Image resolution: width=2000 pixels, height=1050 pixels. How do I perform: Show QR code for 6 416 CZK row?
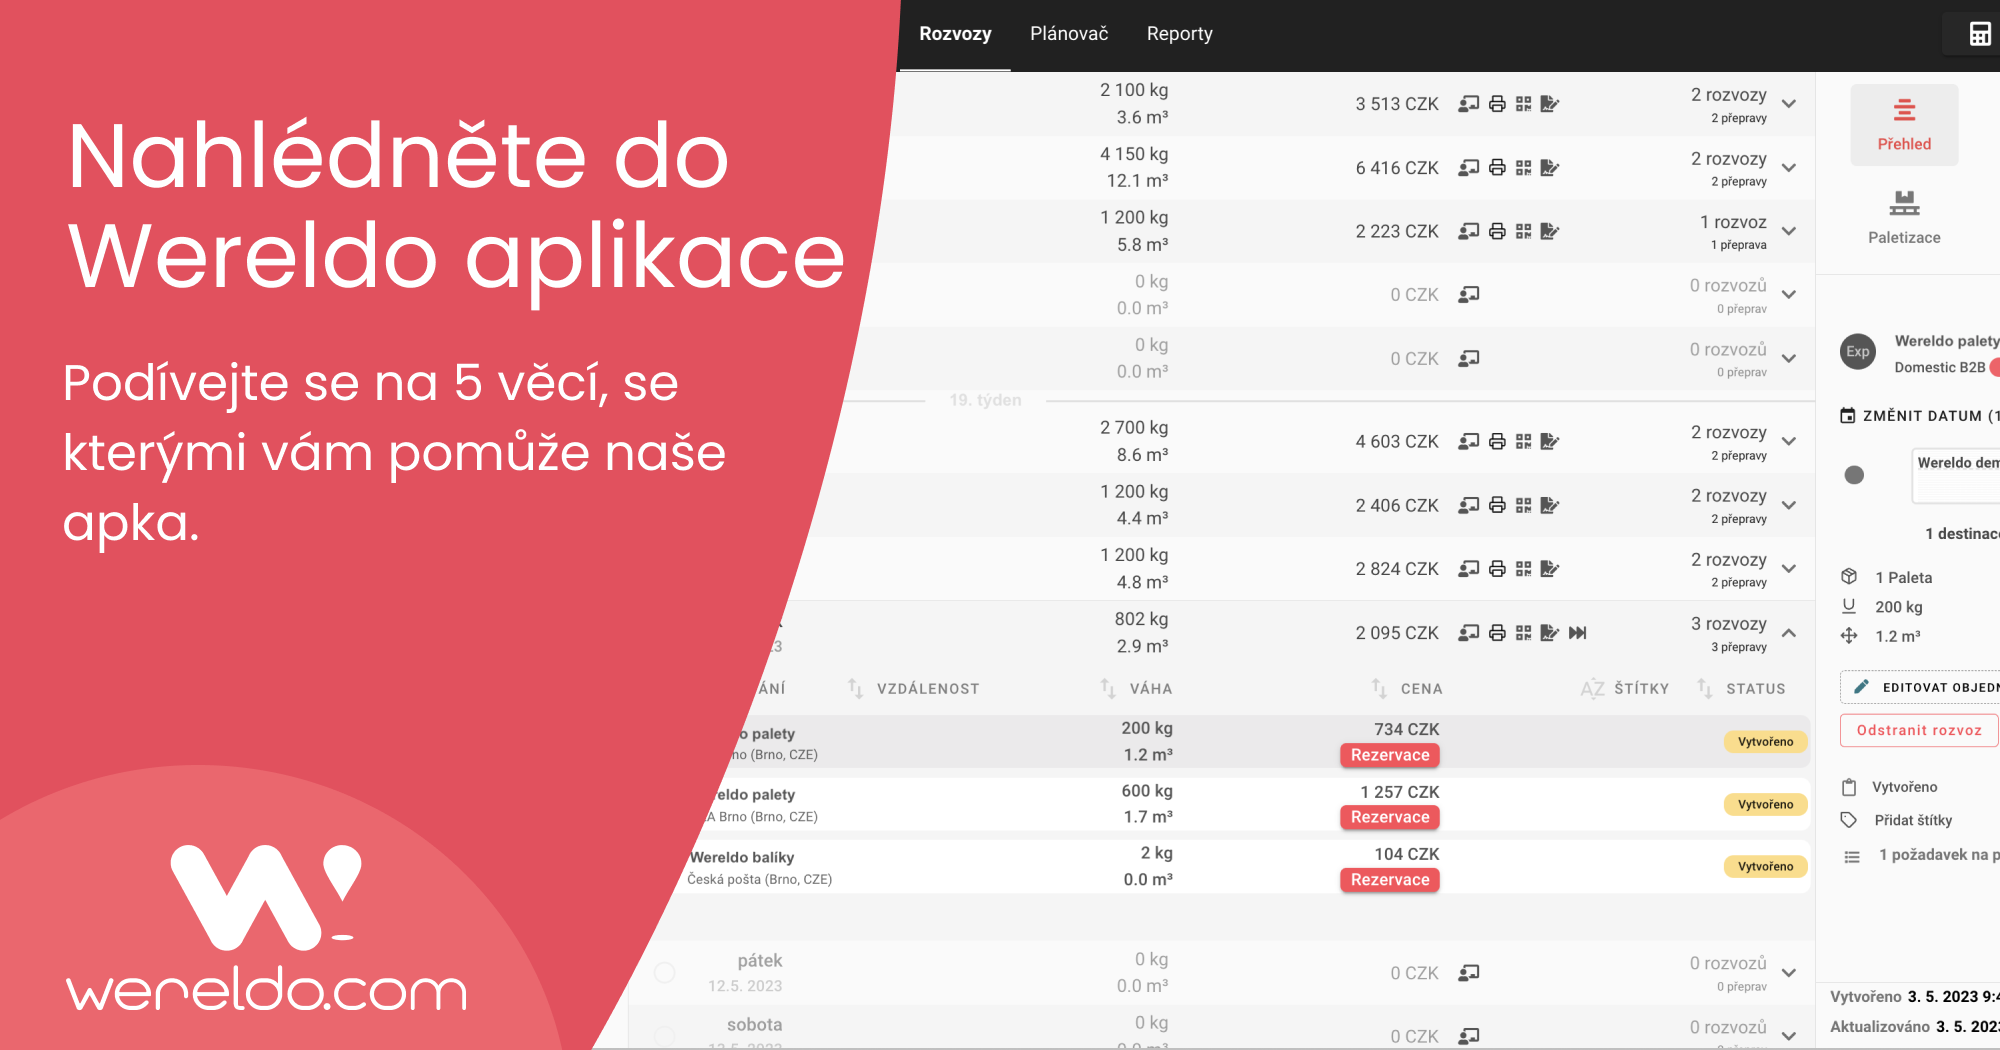pyautogui.click(x=1523, y=168)
